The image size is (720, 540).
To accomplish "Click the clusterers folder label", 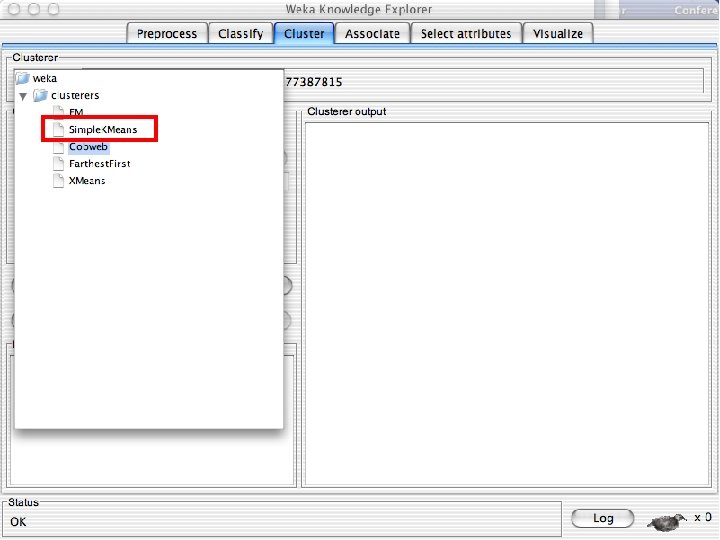I will click(x=75, y=96).
